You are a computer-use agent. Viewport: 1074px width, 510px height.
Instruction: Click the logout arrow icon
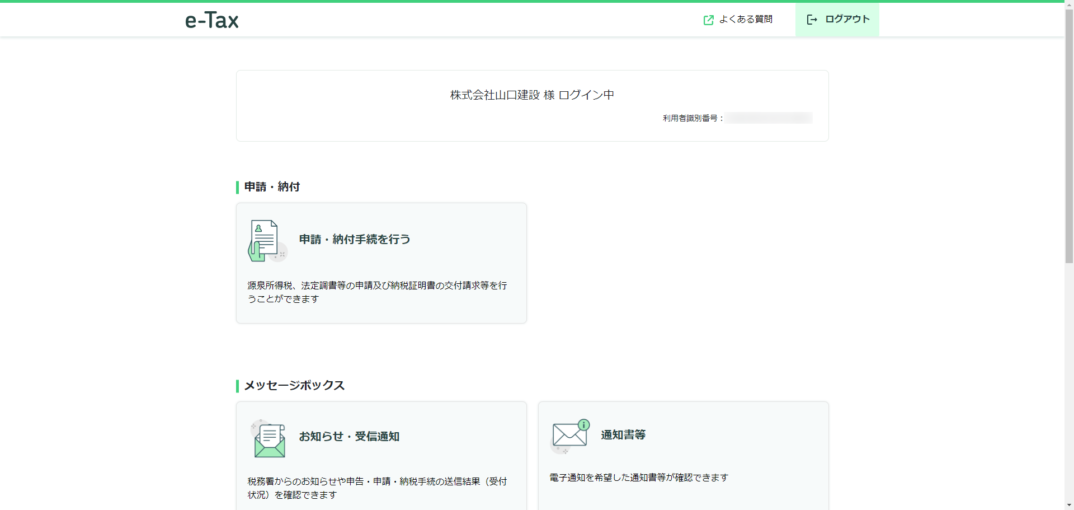[x=812, y=20]
